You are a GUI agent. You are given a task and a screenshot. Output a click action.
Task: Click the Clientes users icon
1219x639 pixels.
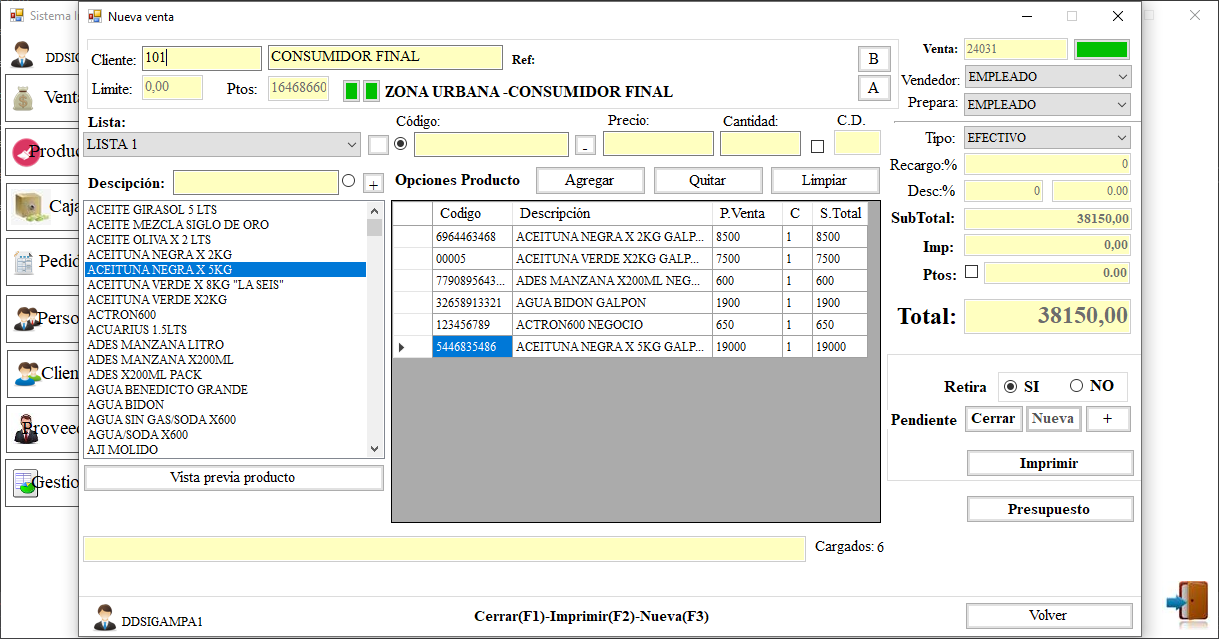tap(27, 374)
